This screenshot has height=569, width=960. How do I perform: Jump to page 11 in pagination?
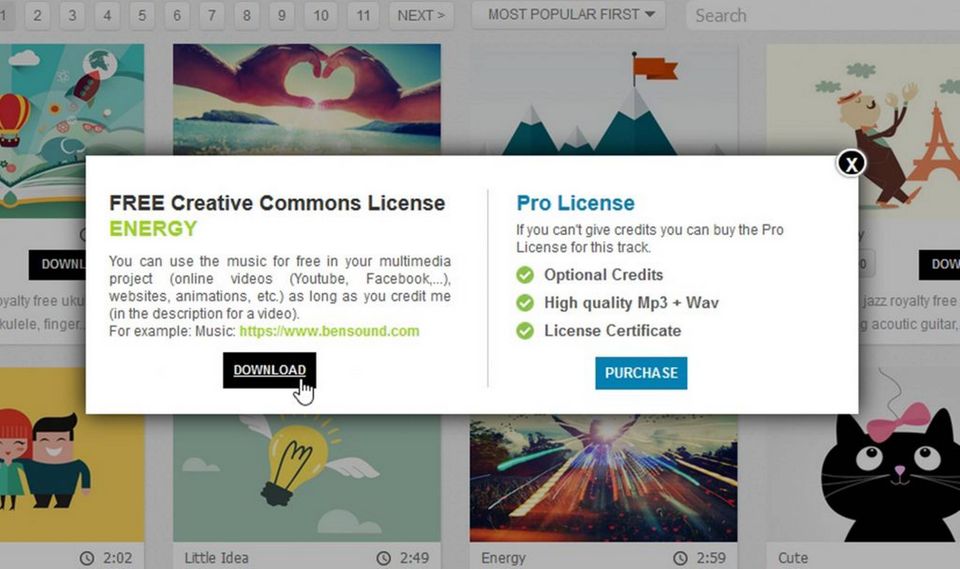[x=364, y=15]
